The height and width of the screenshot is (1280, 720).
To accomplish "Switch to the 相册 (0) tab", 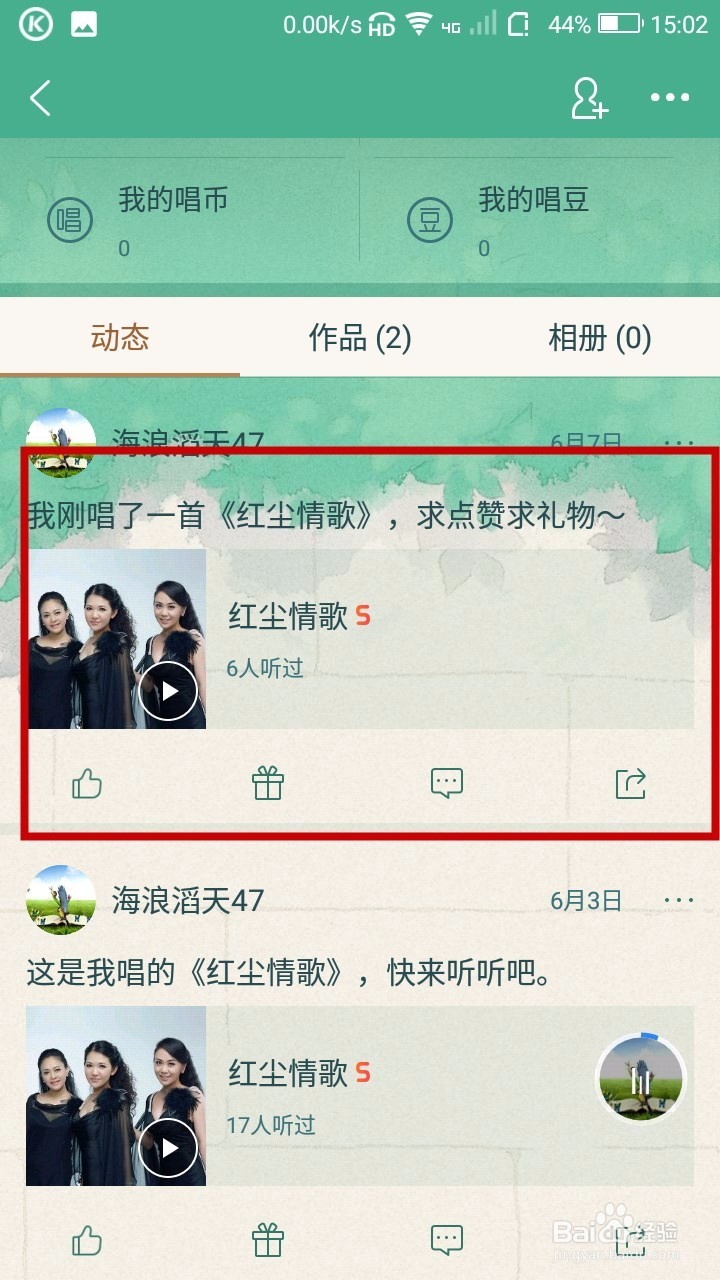I will pos(600,338).
